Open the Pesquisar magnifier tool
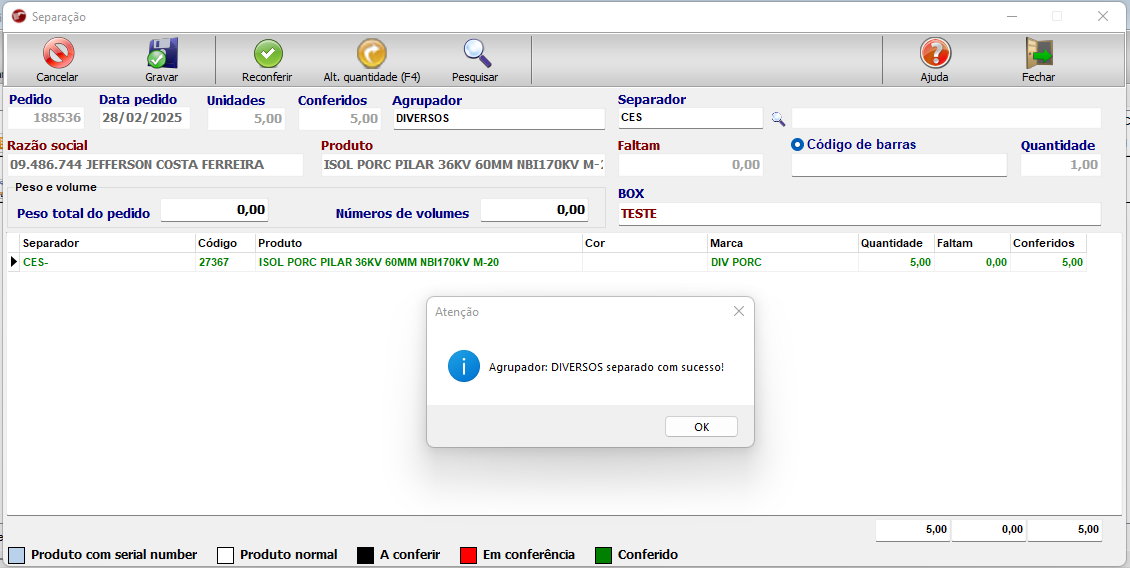Viewport: 1130px width, 568px height. [x=475, y=54]
